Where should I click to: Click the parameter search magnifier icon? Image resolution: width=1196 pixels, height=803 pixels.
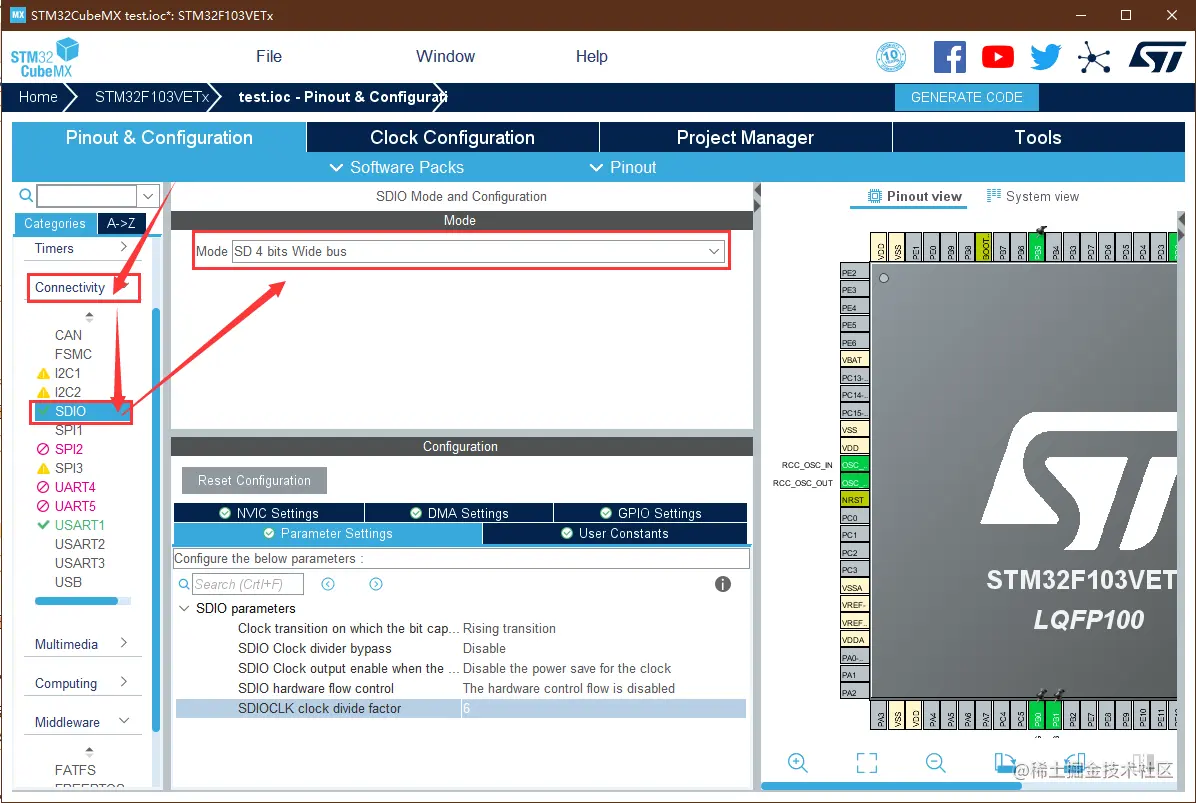(x=184, y=584)
